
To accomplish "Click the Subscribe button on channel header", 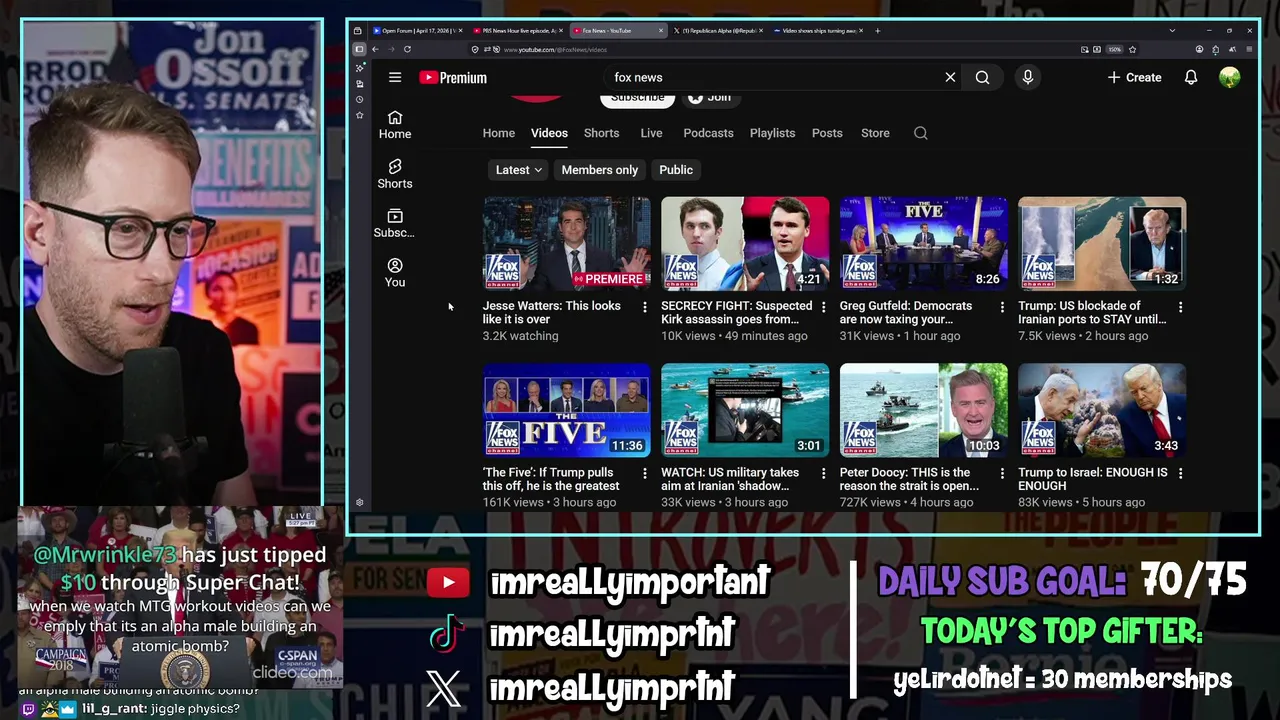I will coord(637,98).
